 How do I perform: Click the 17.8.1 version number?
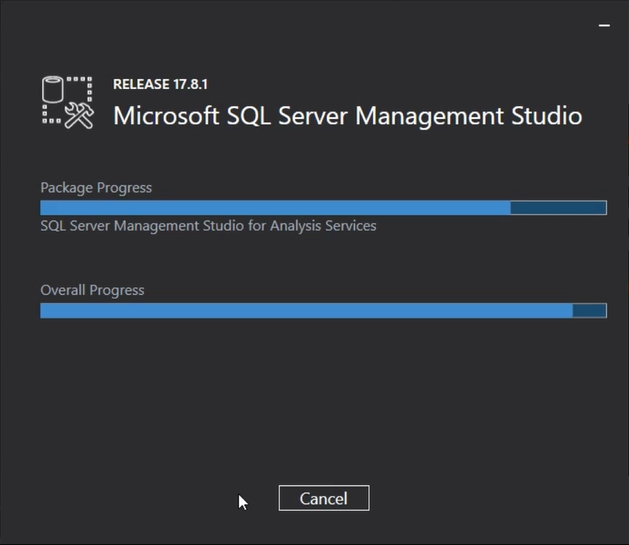(192, 85)
